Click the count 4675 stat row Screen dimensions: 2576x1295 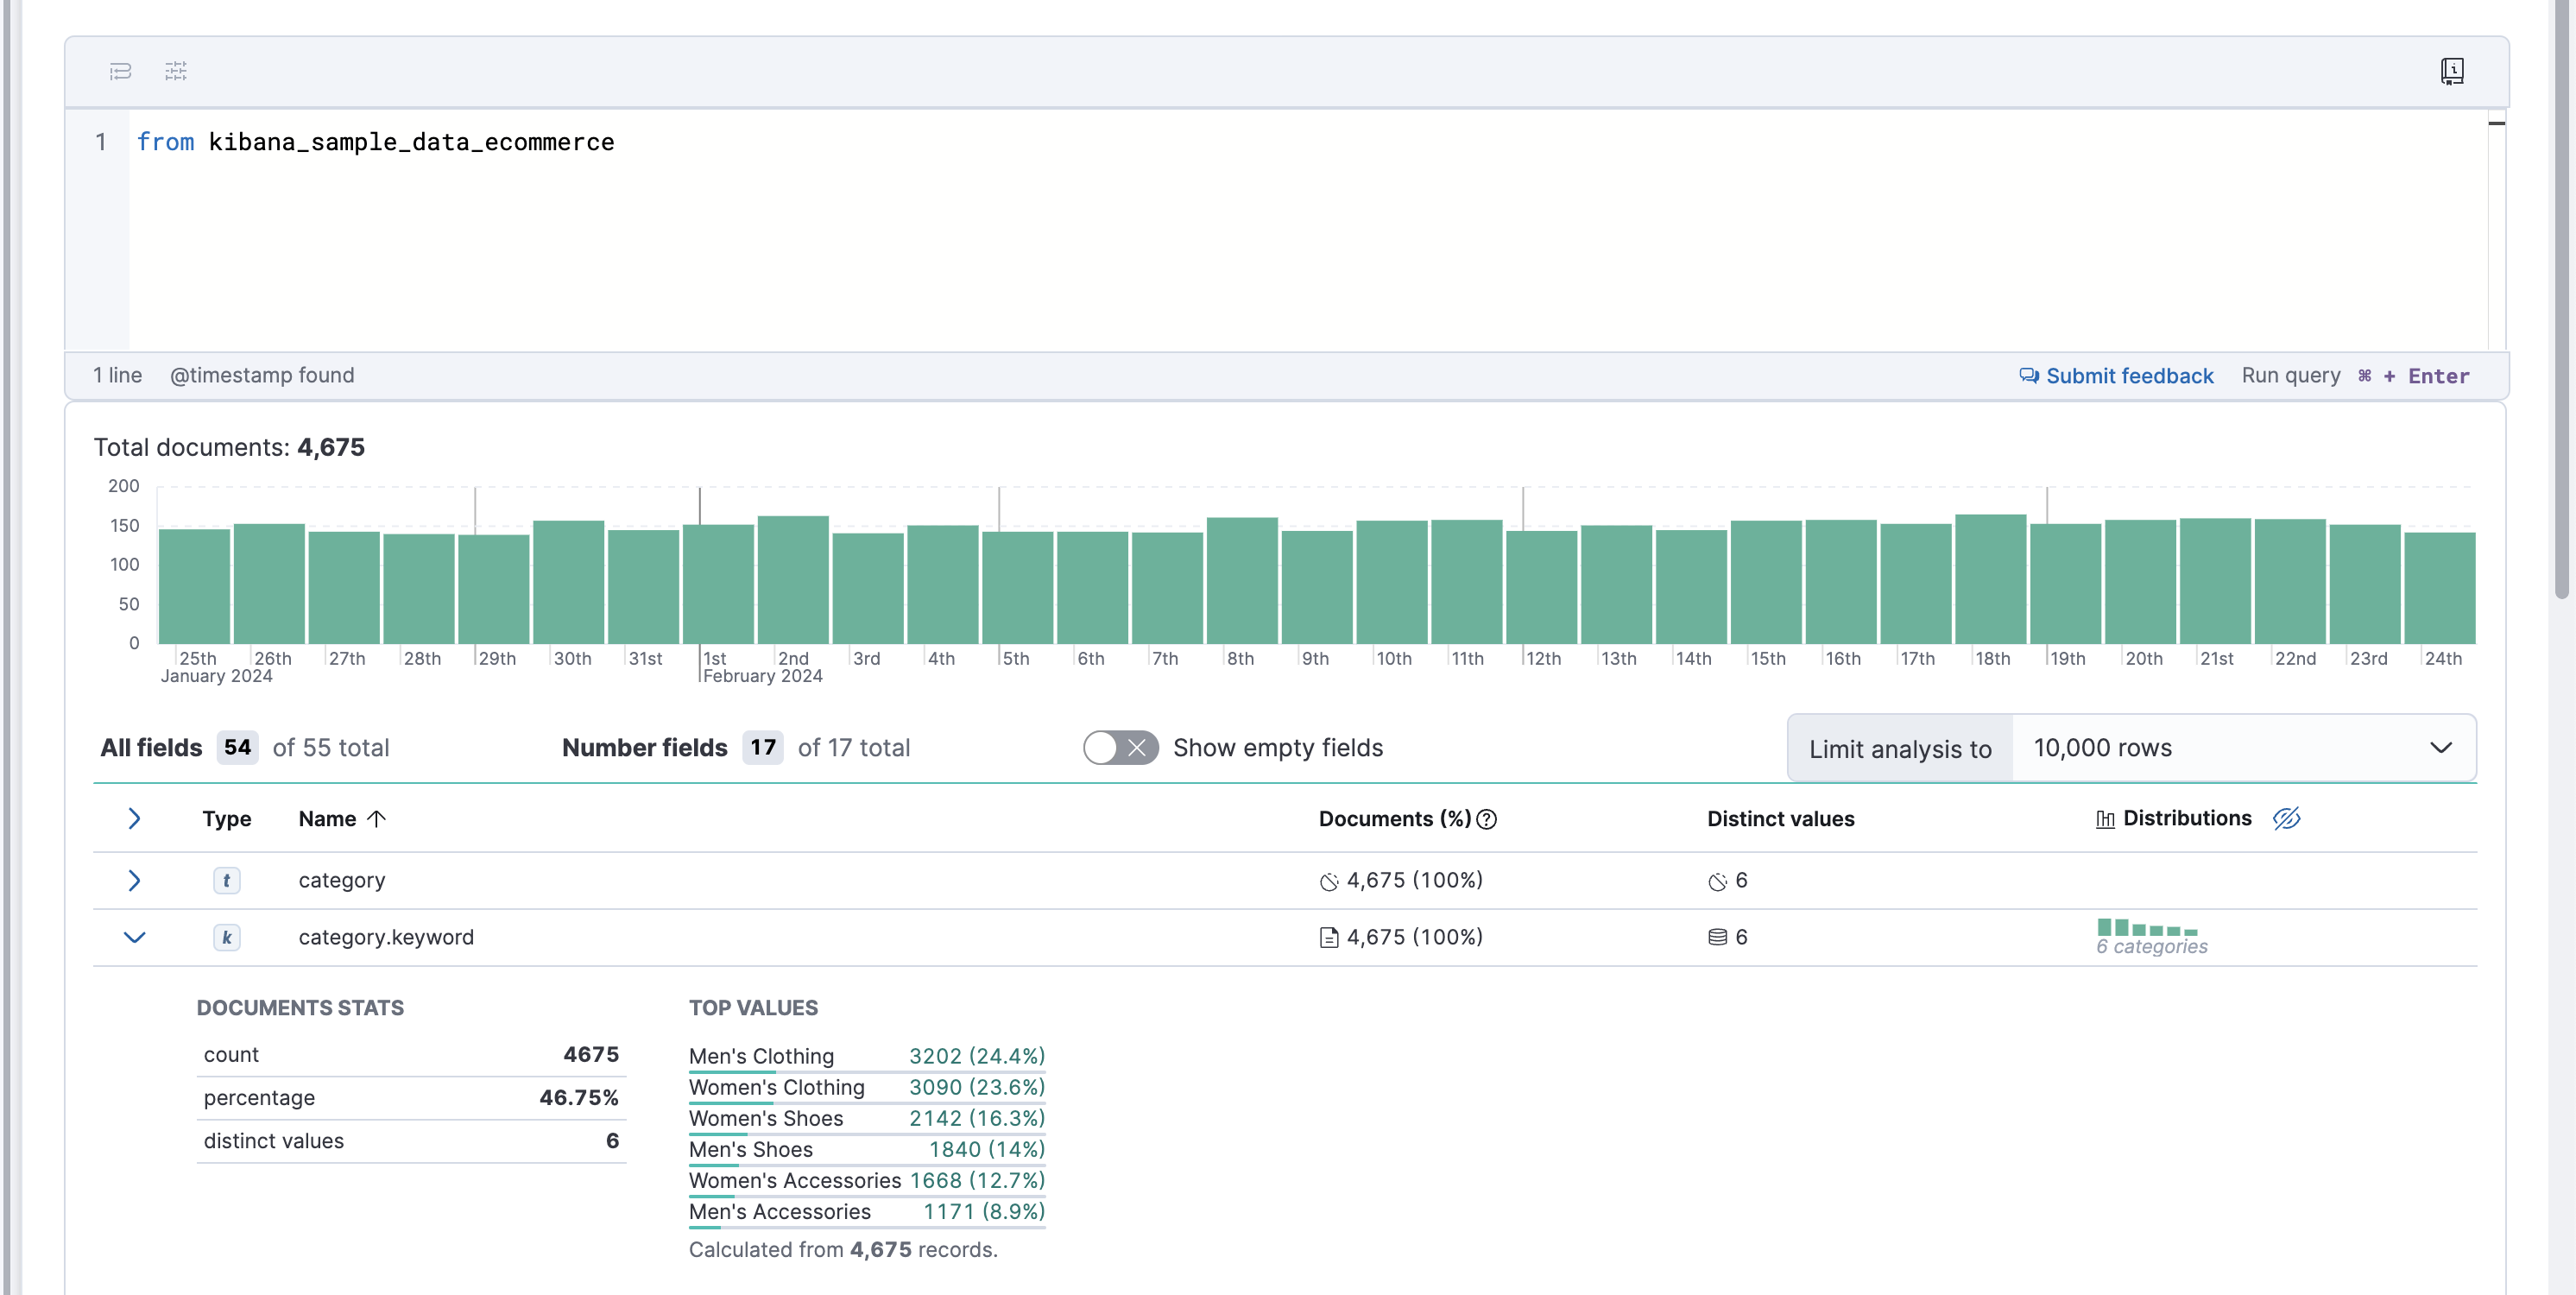point(411,1054)
